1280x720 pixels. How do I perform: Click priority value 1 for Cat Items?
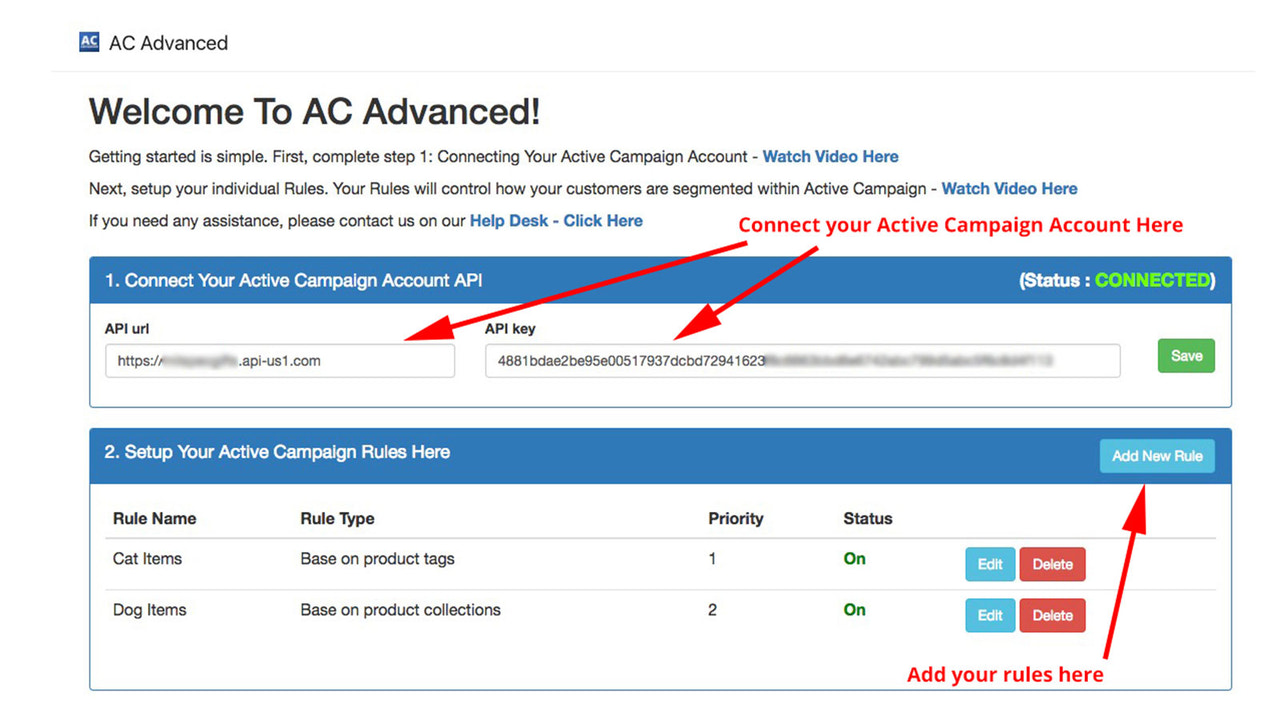[x=712, y=559]
